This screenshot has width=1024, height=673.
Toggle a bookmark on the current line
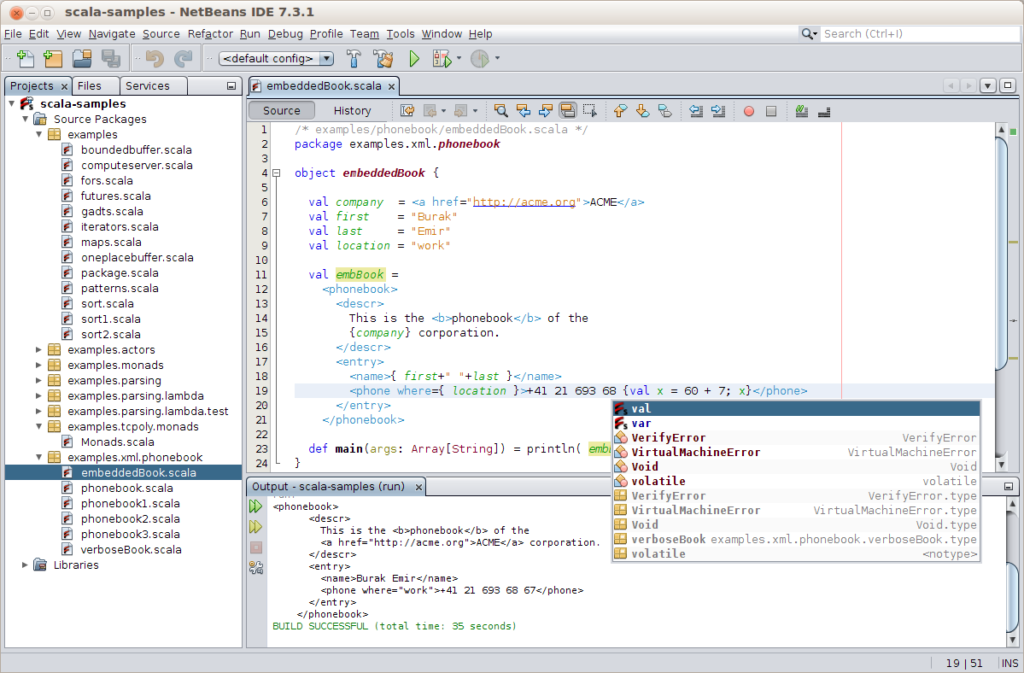click(667, 110)
